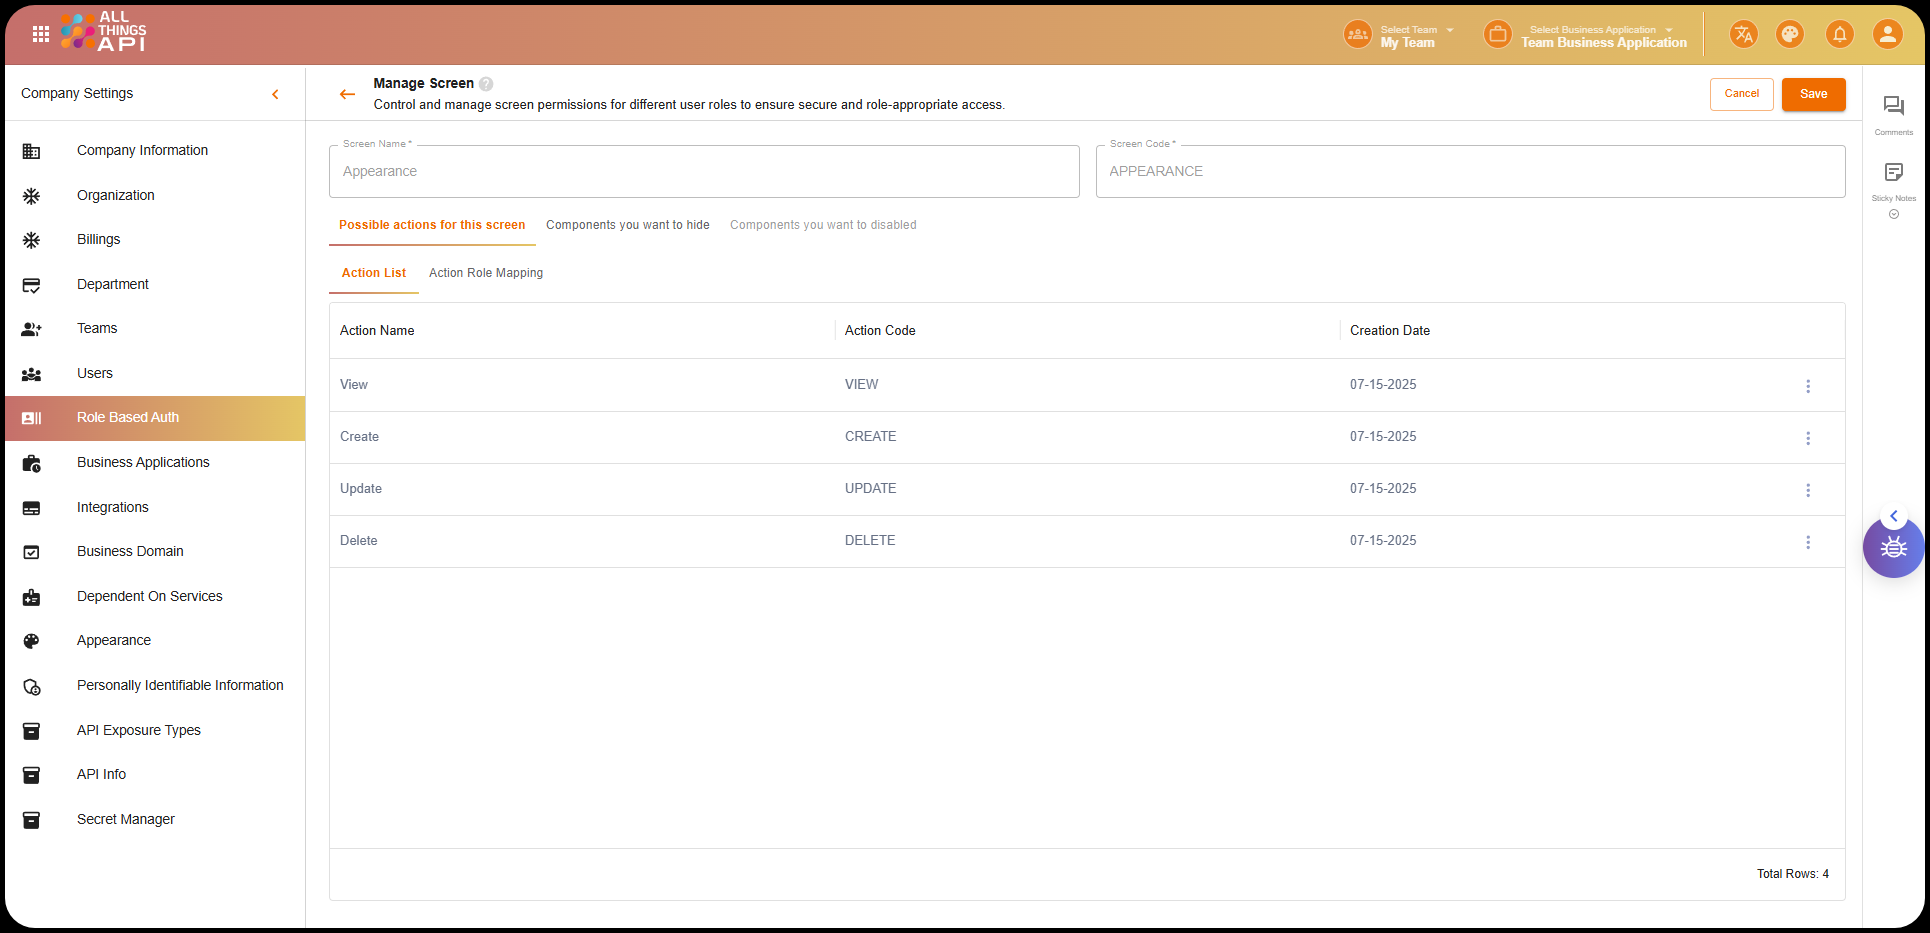This screenshot has height=933, width=1930.
Task: Open the notifications bell
Action: (1839, 35)
